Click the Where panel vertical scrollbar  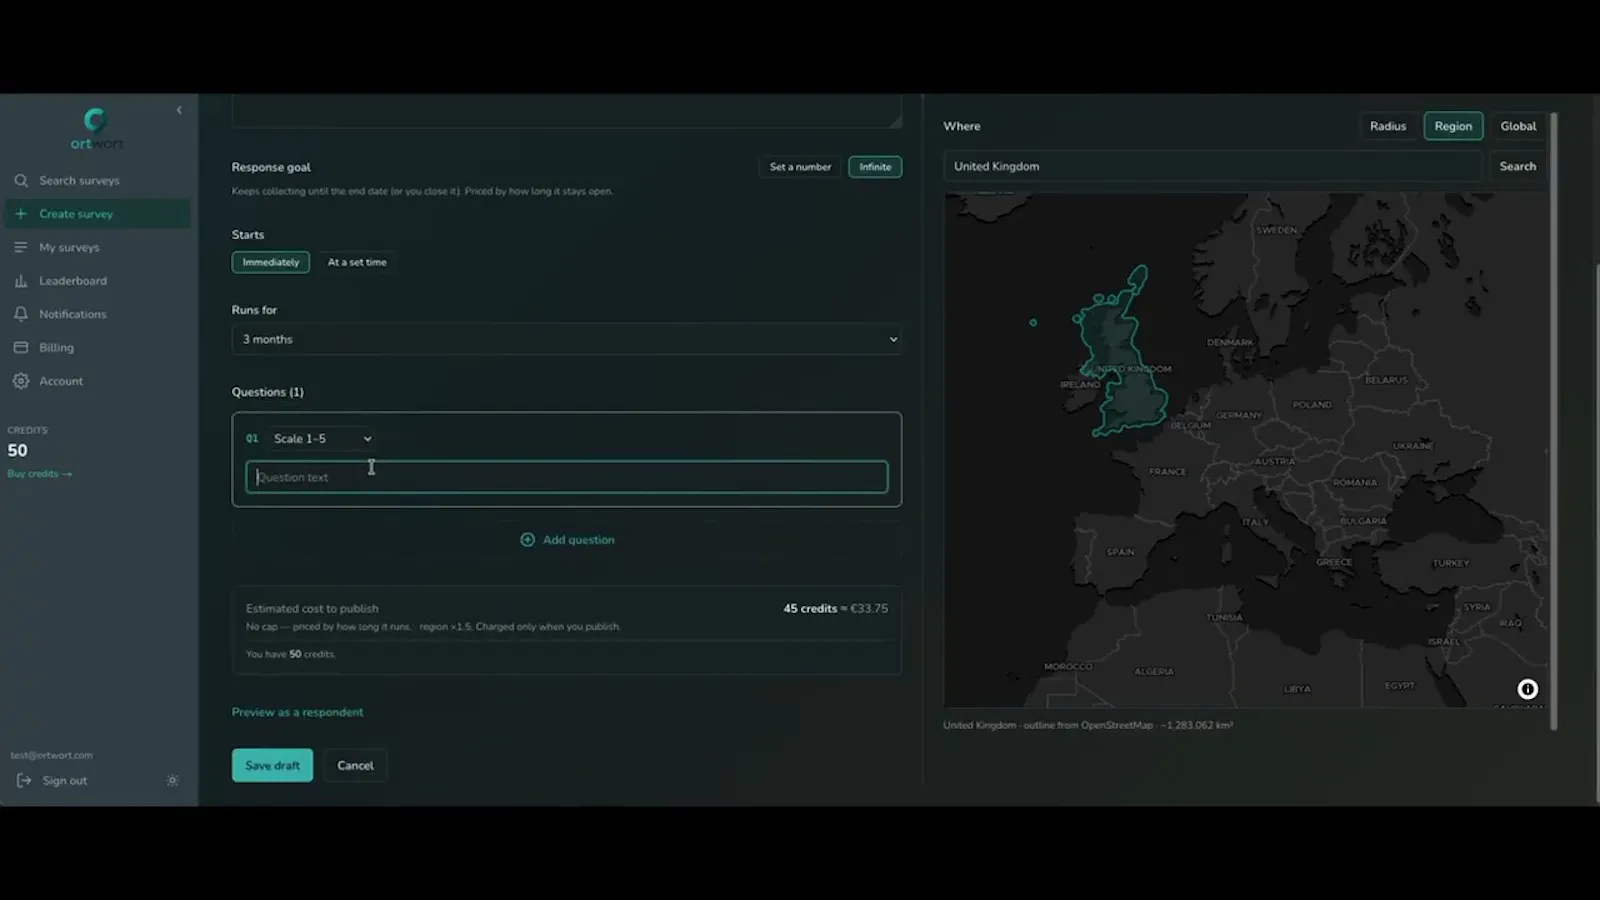[x=1554, y=420]
